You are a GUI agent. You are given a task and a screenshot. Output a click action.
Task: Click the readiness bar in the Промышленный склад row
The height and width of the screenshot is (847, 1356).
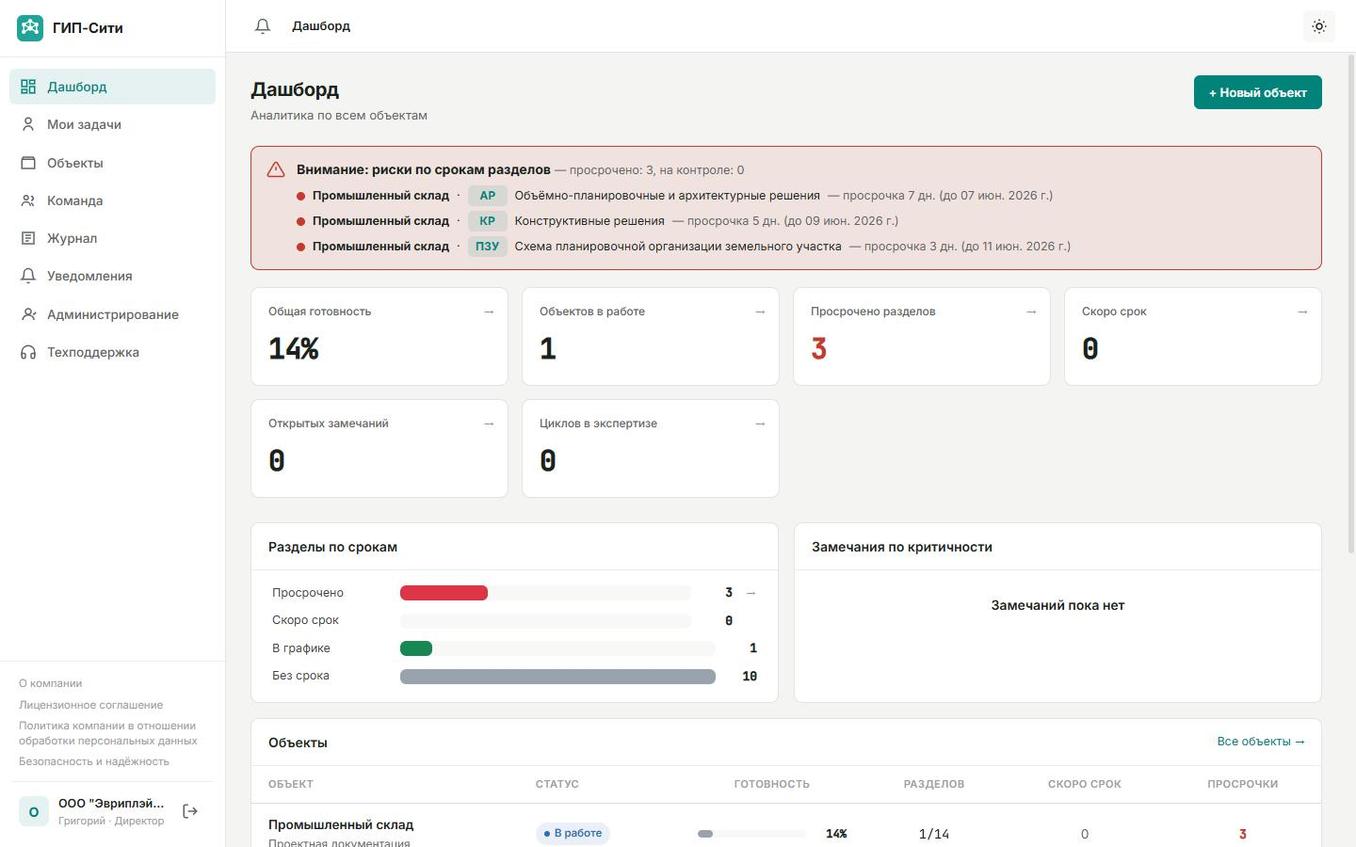coord(751,834)
